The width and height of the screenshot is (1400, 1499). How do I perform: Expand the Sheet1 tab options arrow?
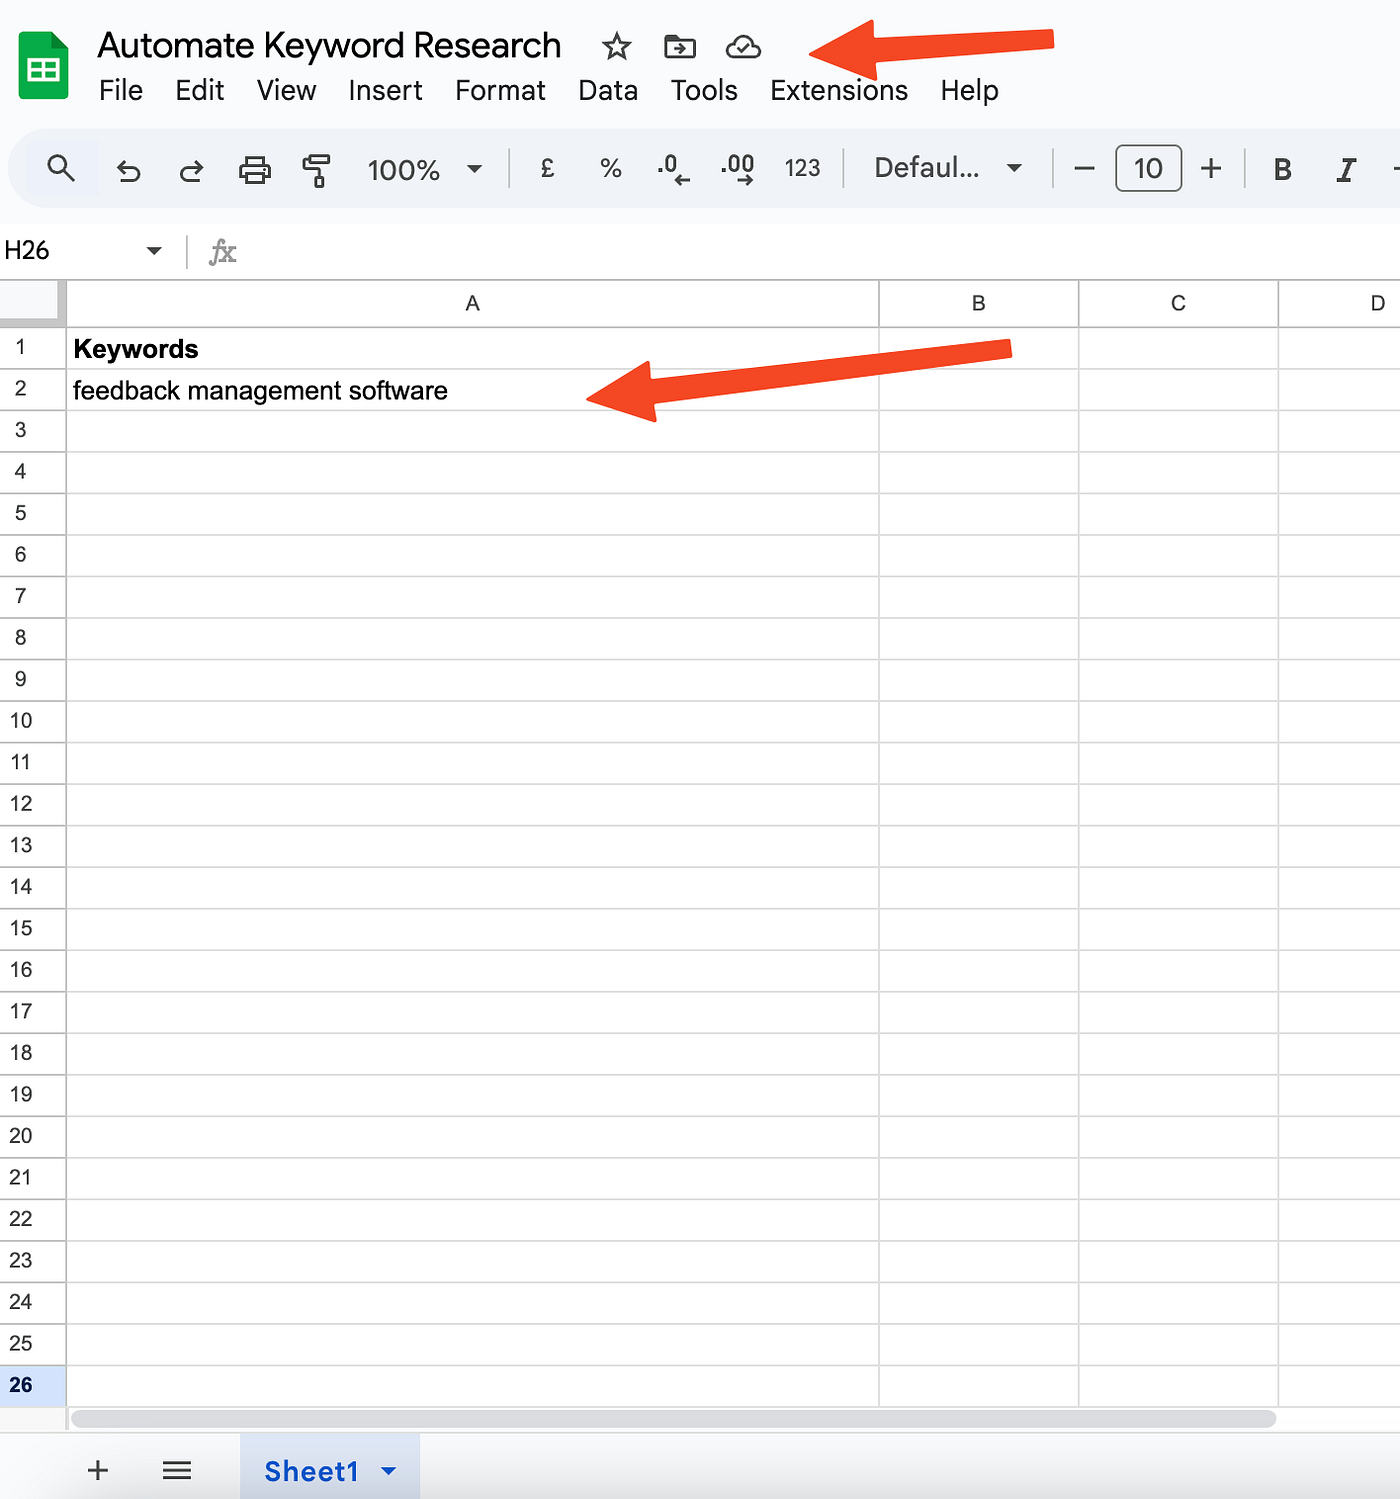click(389, 1471)
